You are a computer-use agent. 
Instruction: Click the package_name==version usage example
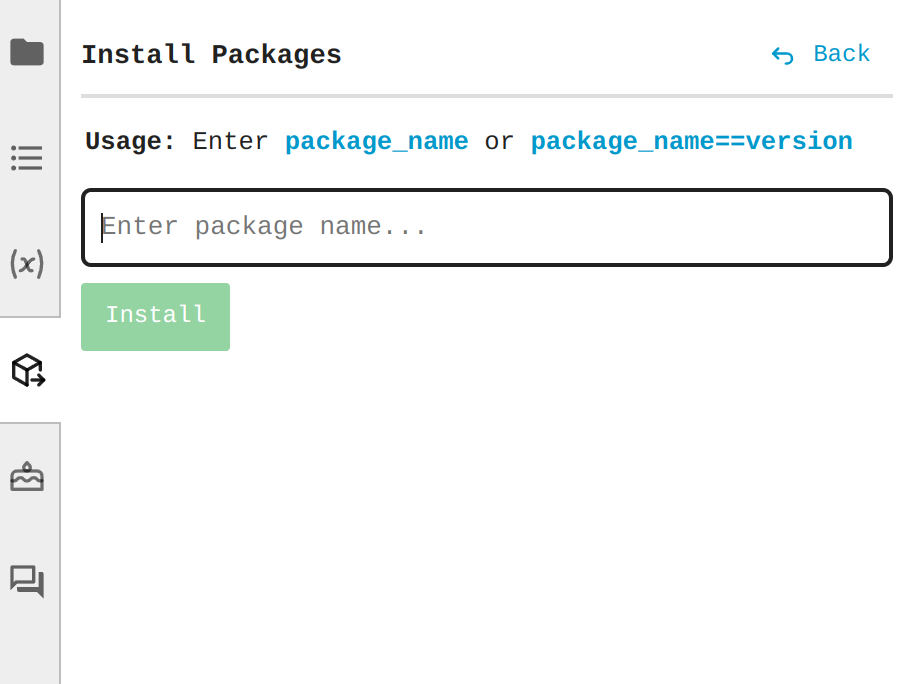(691, 142)
